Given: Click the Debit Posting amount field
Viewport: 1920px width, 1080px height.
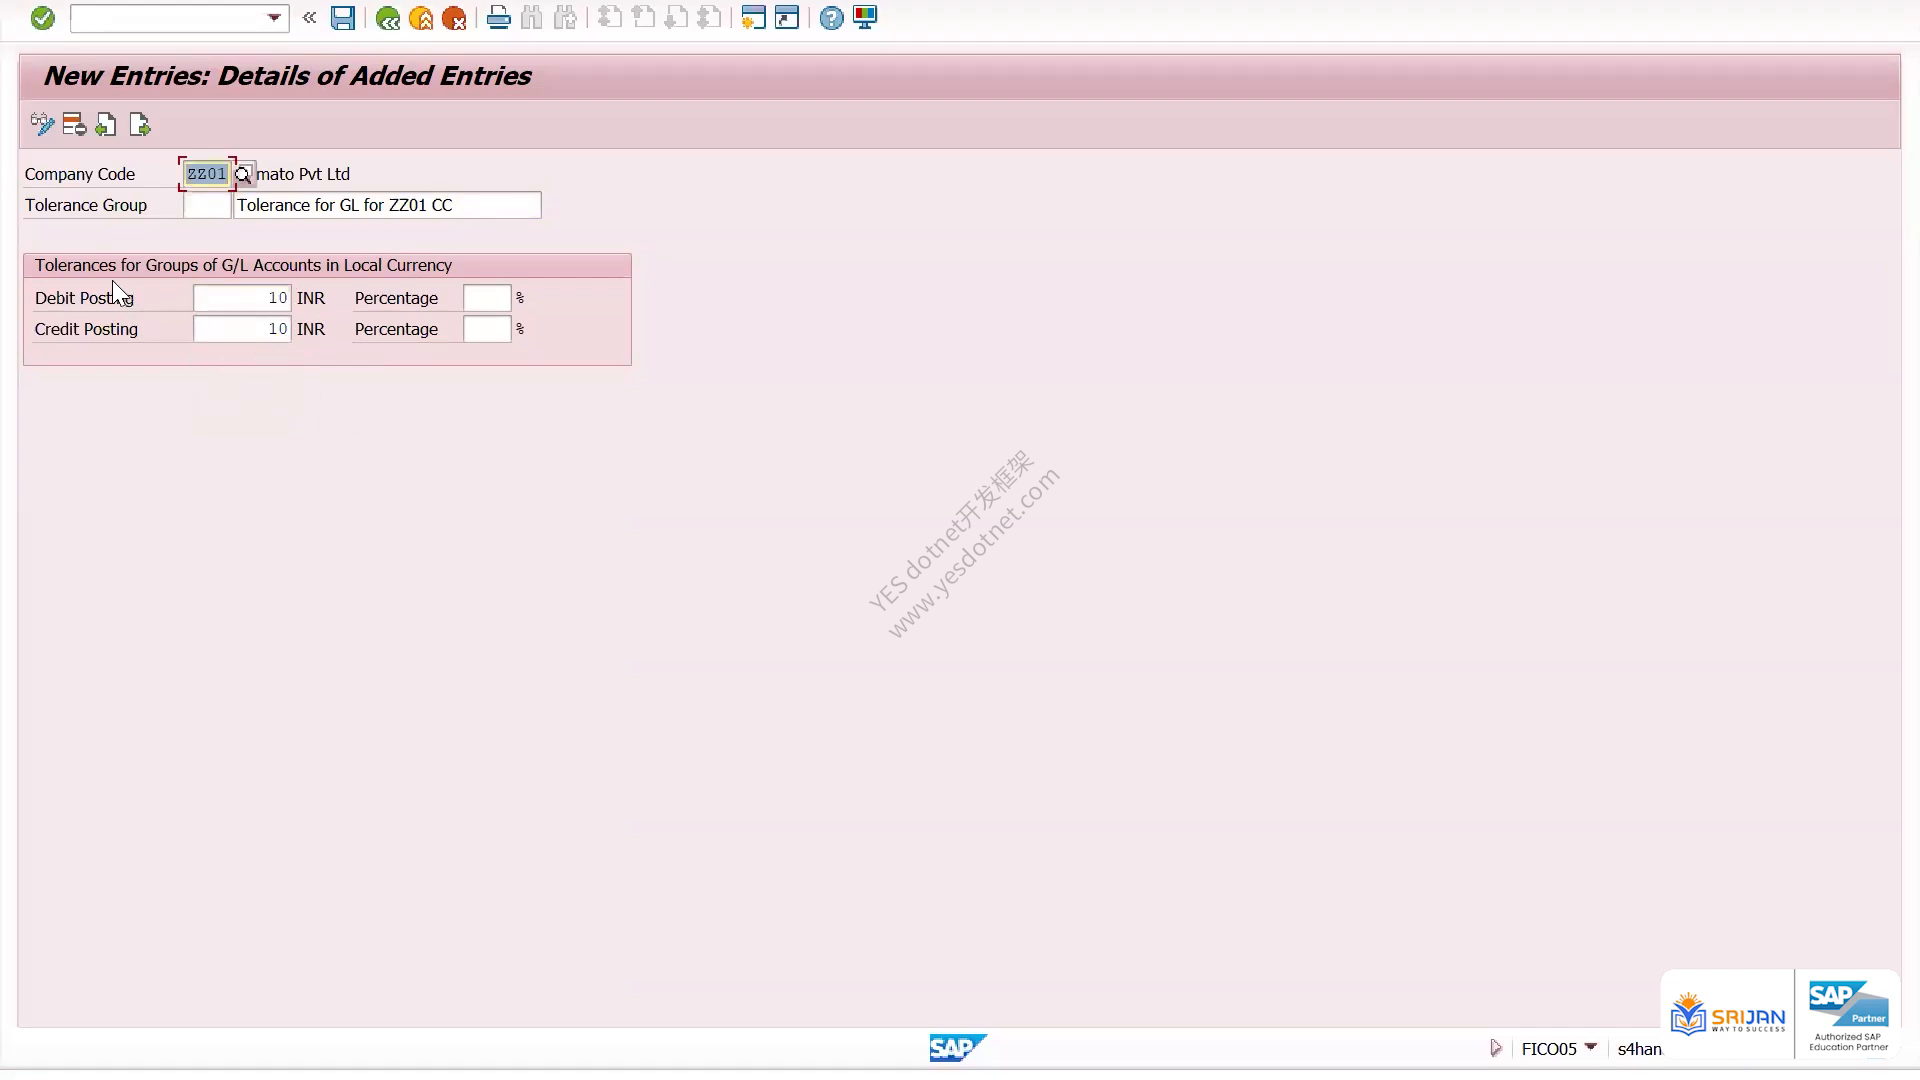Looking at the screenshot, I should tap(242, 298).
